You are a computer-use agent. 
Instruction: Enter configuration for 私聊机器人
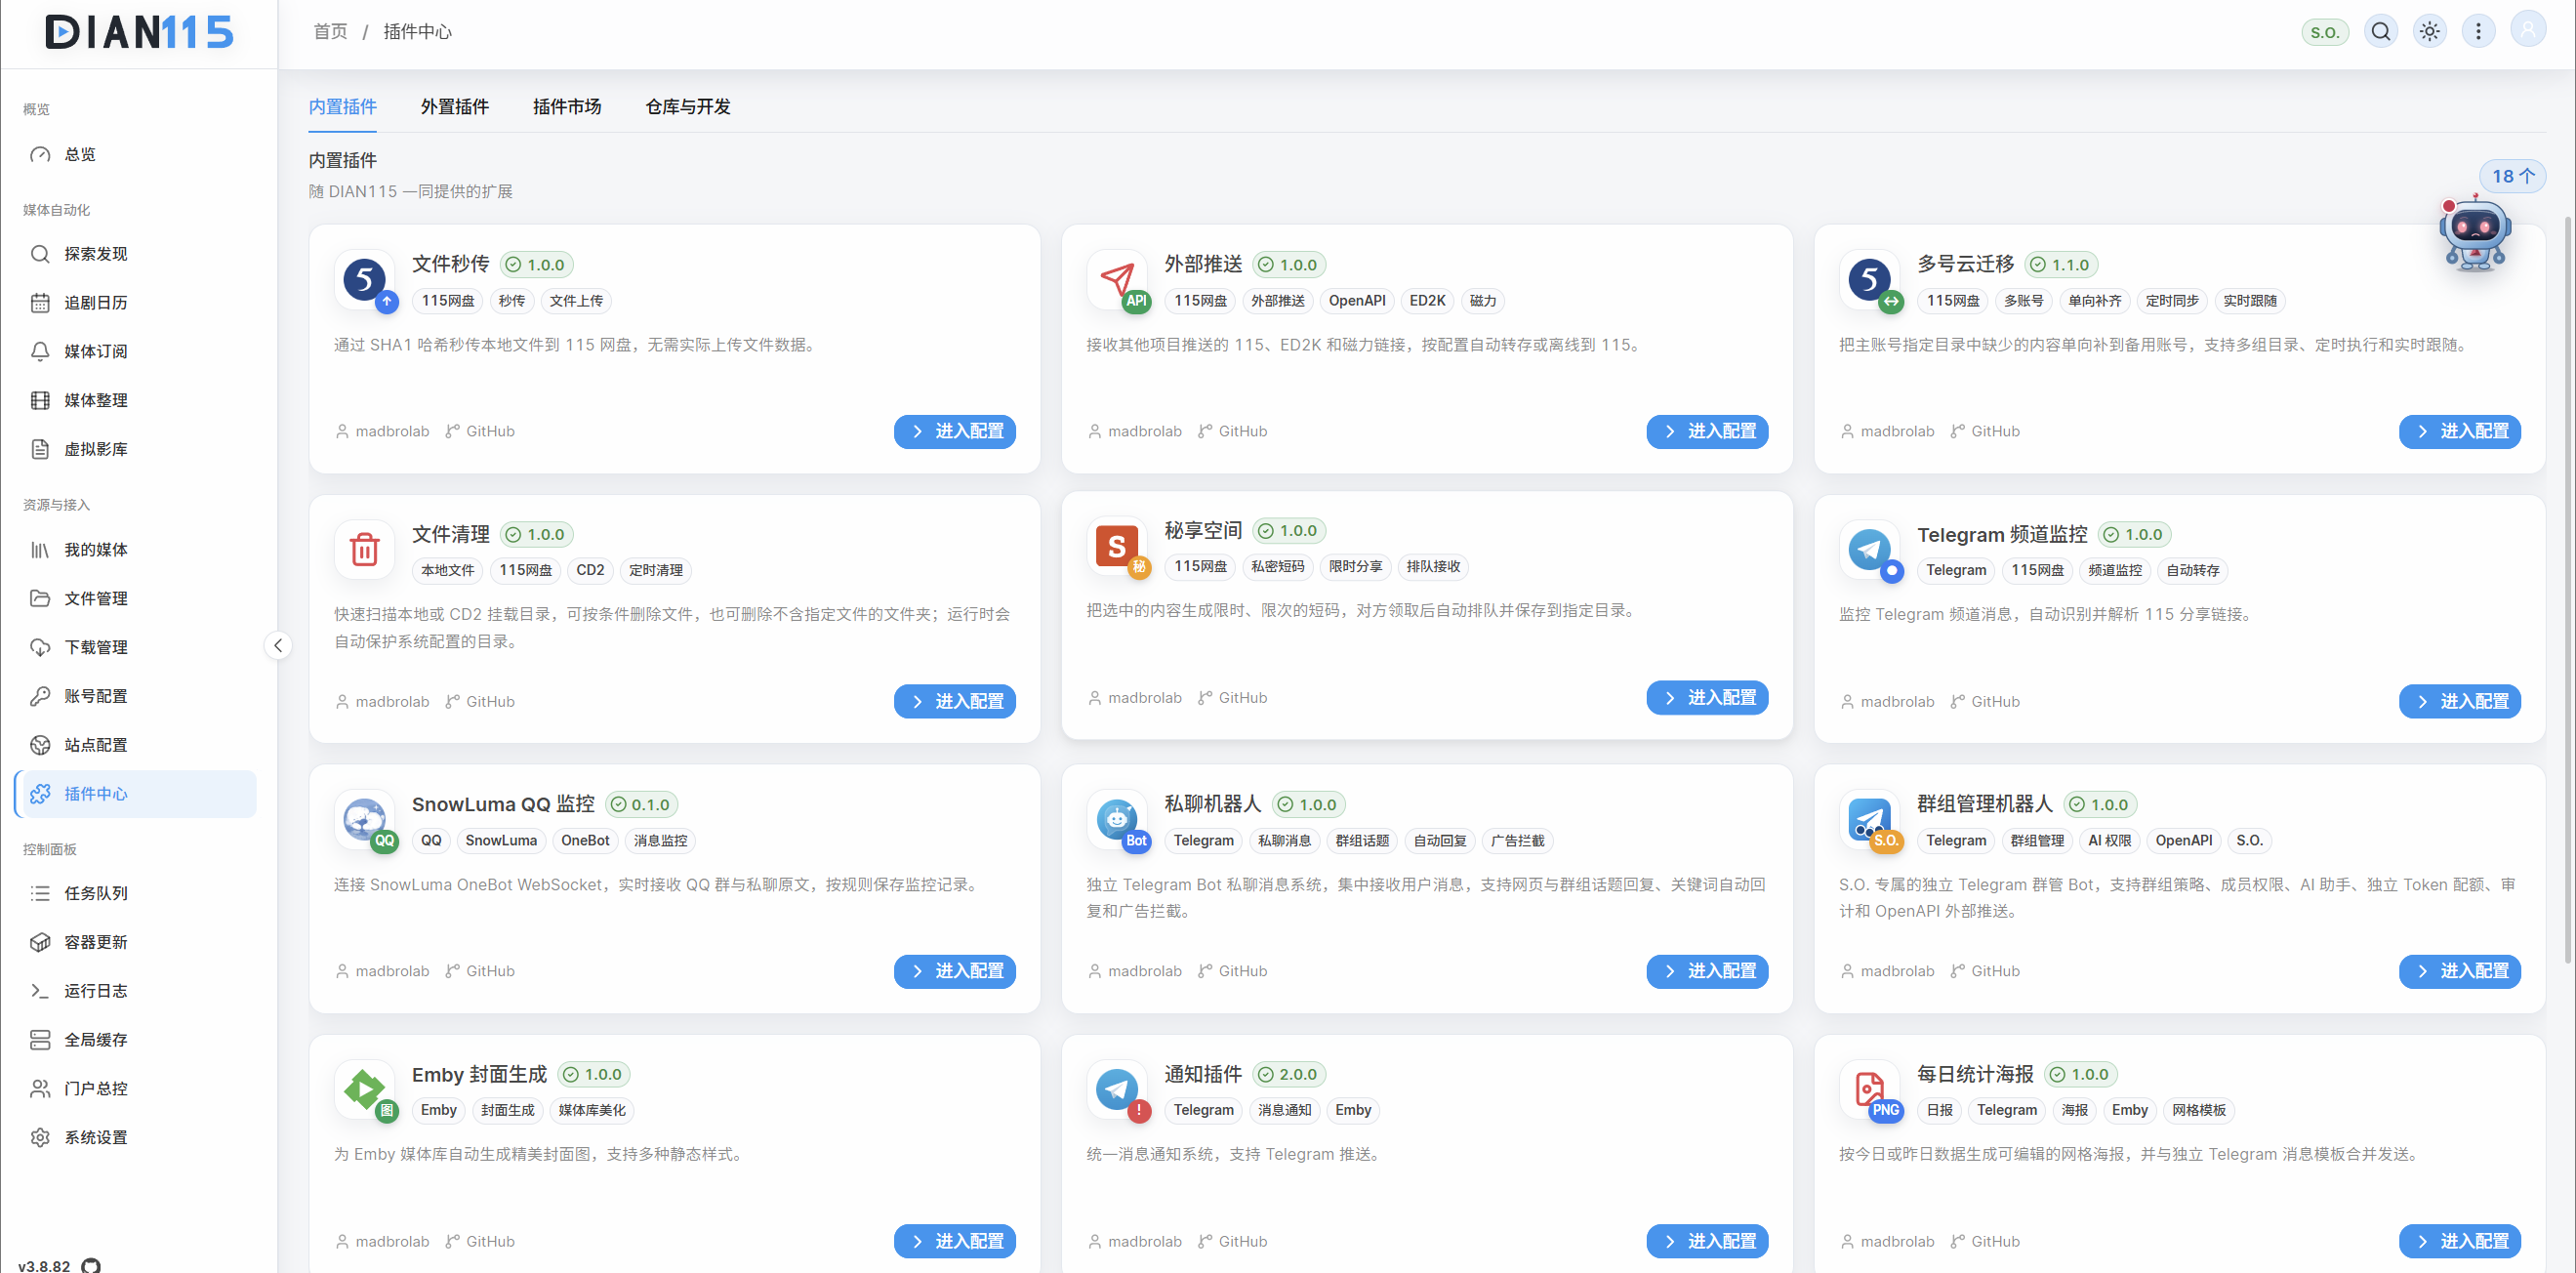[x=1707, y=971]
